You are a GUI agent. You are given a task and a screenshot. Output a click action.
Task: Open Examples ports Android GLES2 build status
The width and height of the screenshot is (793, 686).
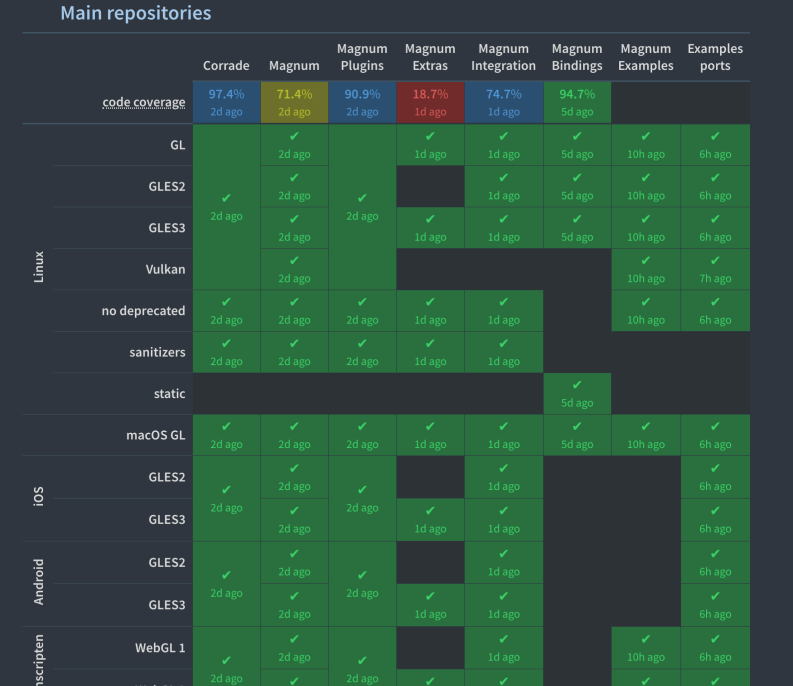(x=715, y=563)
